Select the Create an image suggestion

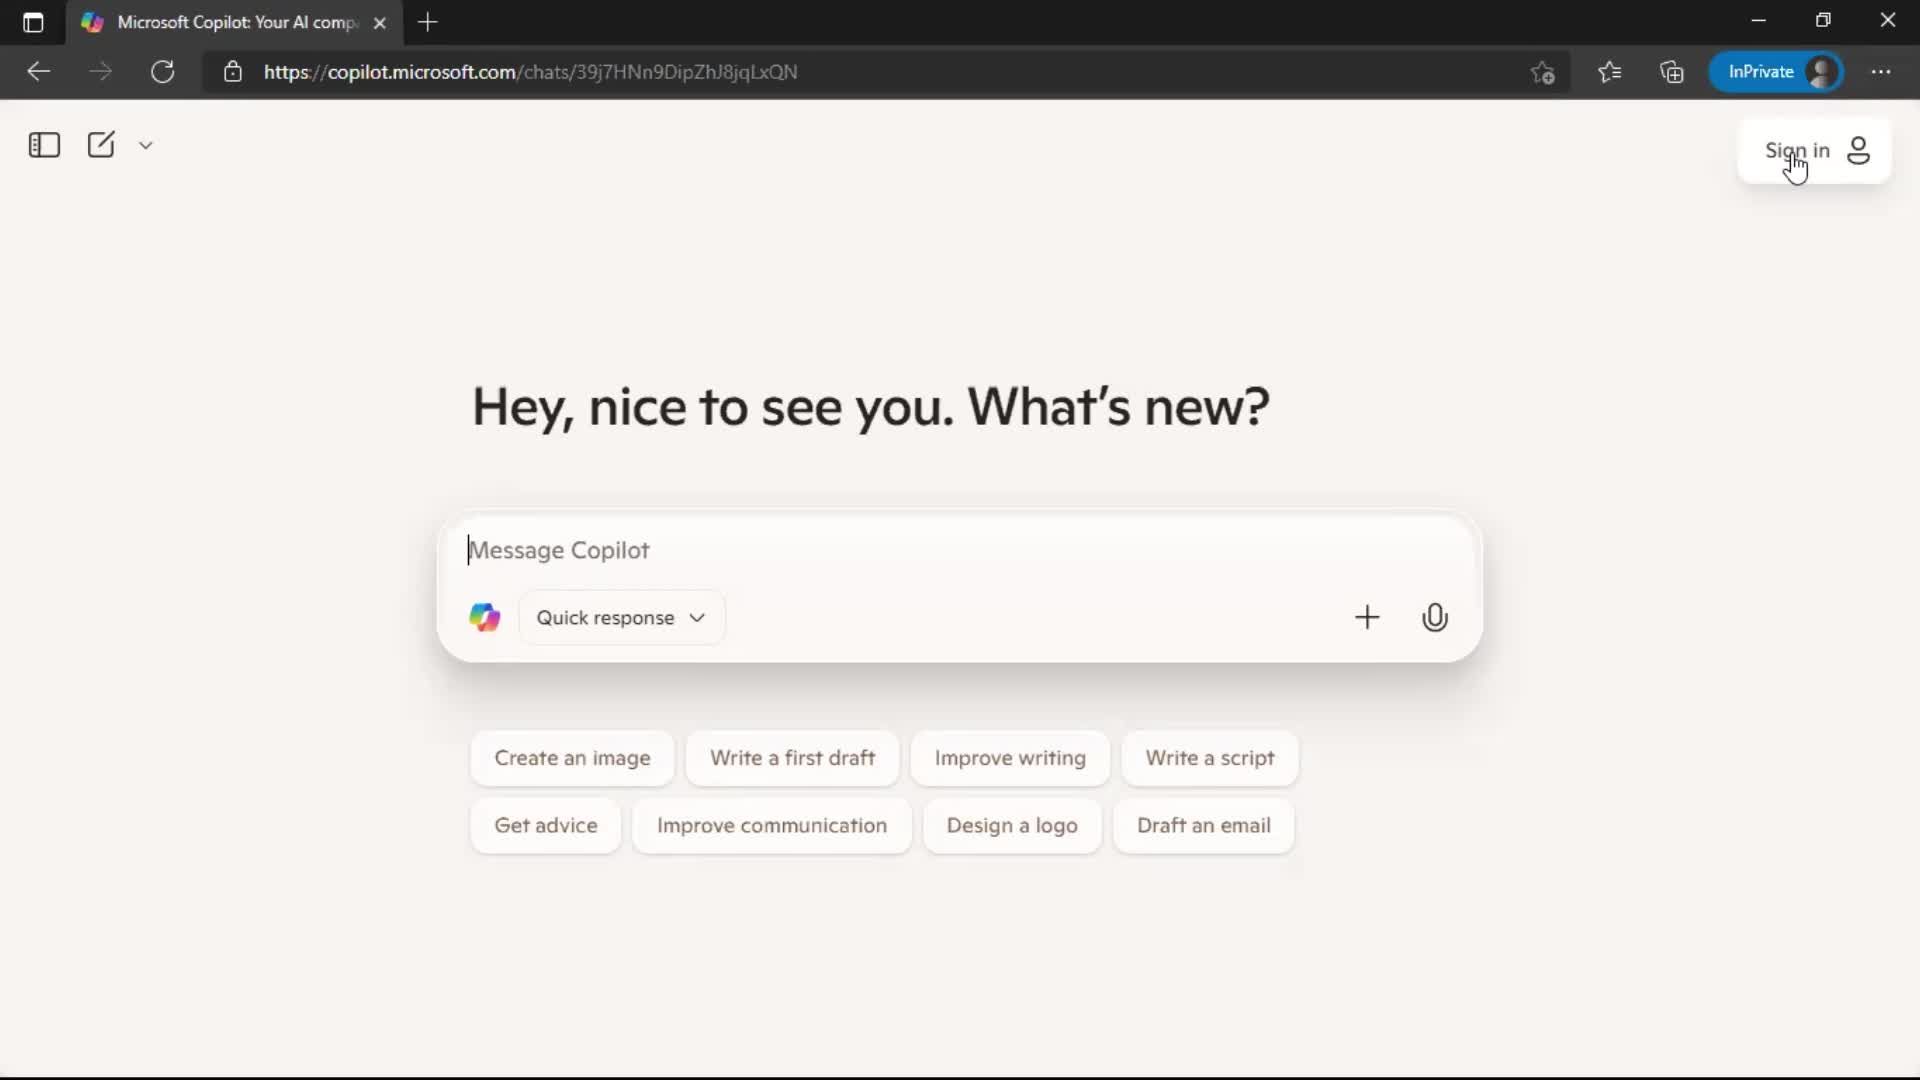(x=572, y=758)
